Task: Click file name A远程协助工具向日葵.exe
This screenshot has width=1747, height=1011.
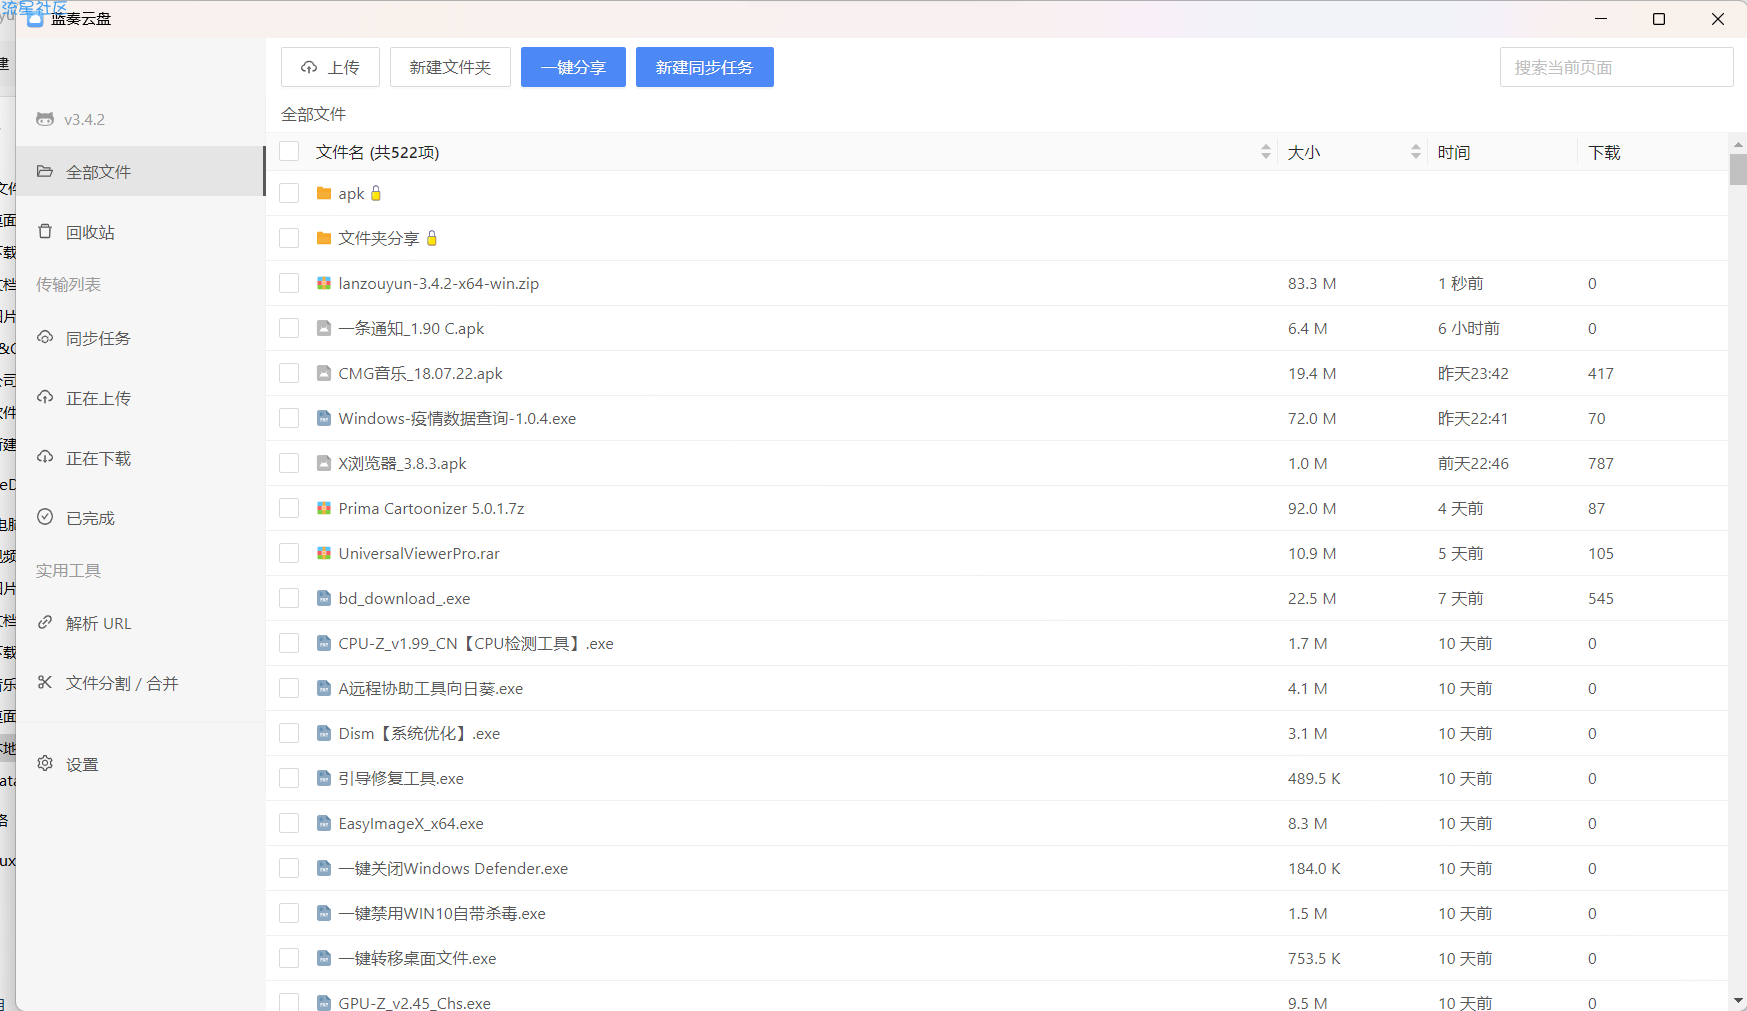Action: [431, 688]
